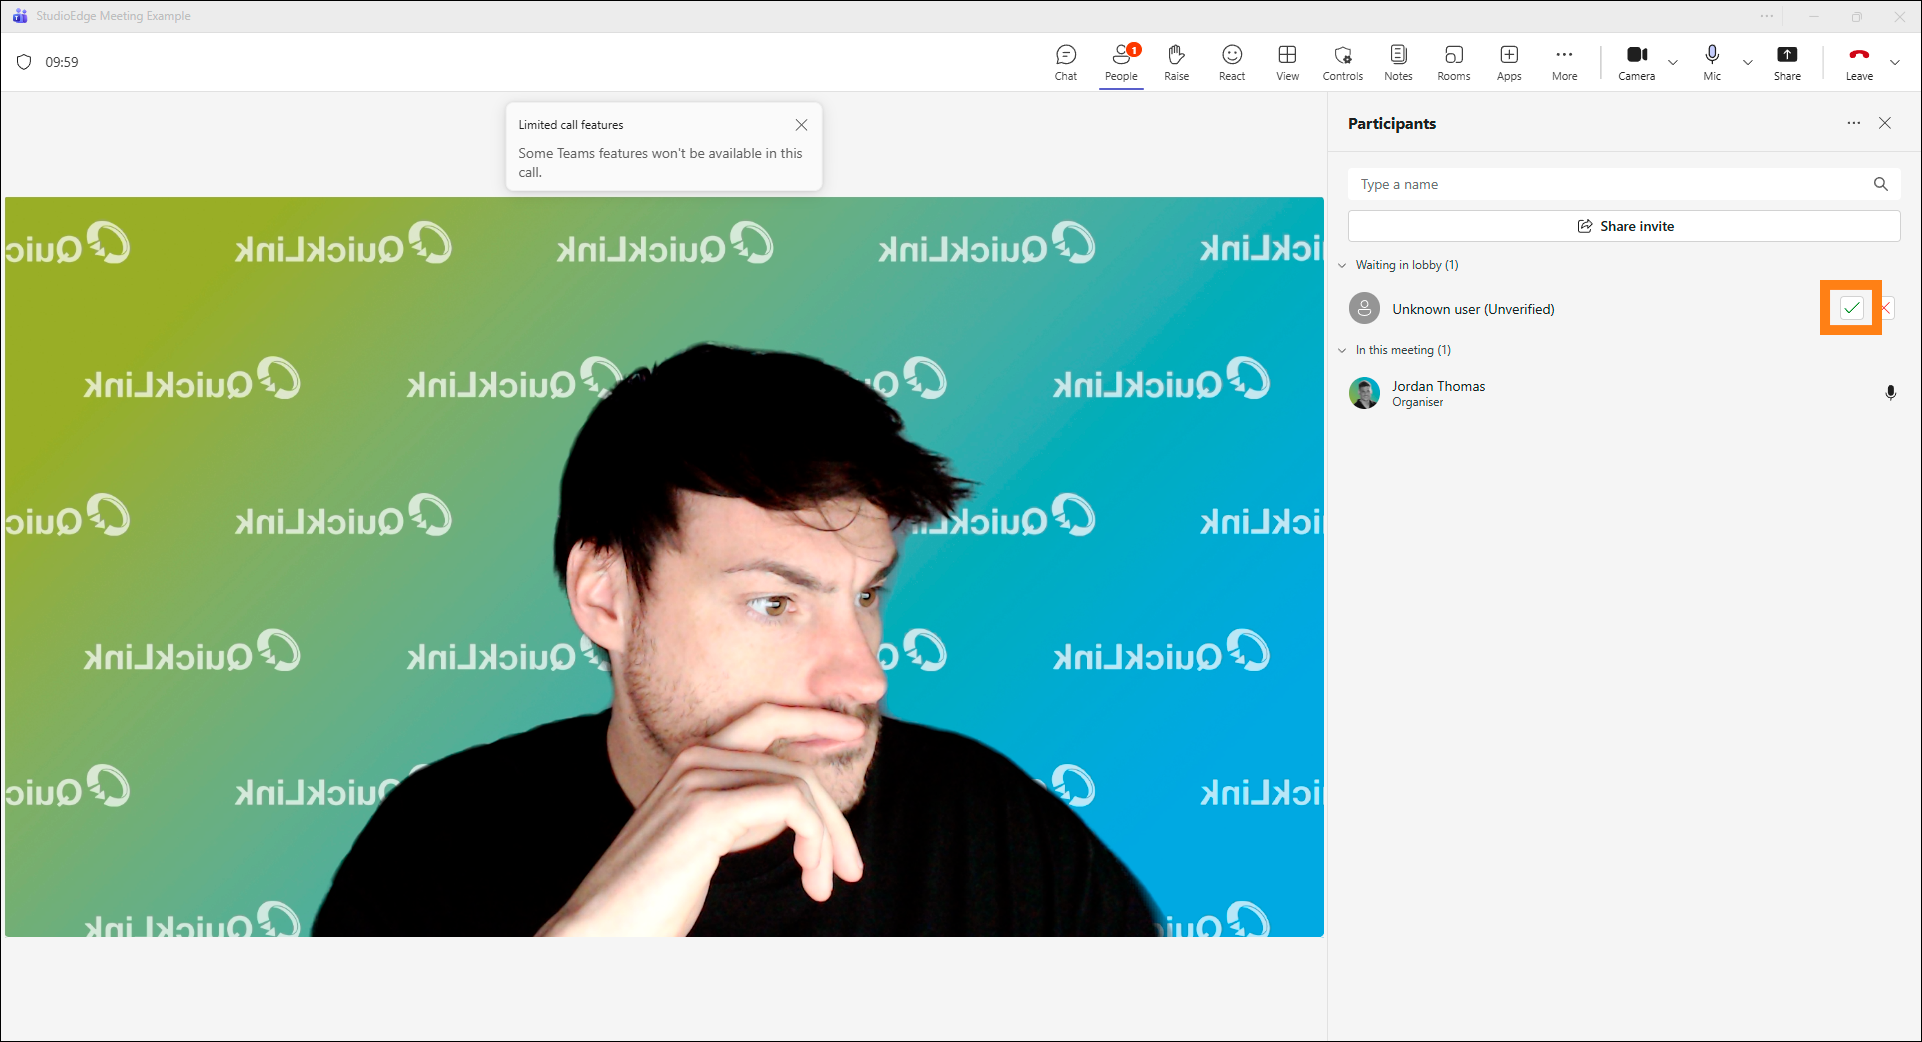Focus the Type a name search field
The width and height of the screenshot is (1922, 1042).
click(1624, 184)
